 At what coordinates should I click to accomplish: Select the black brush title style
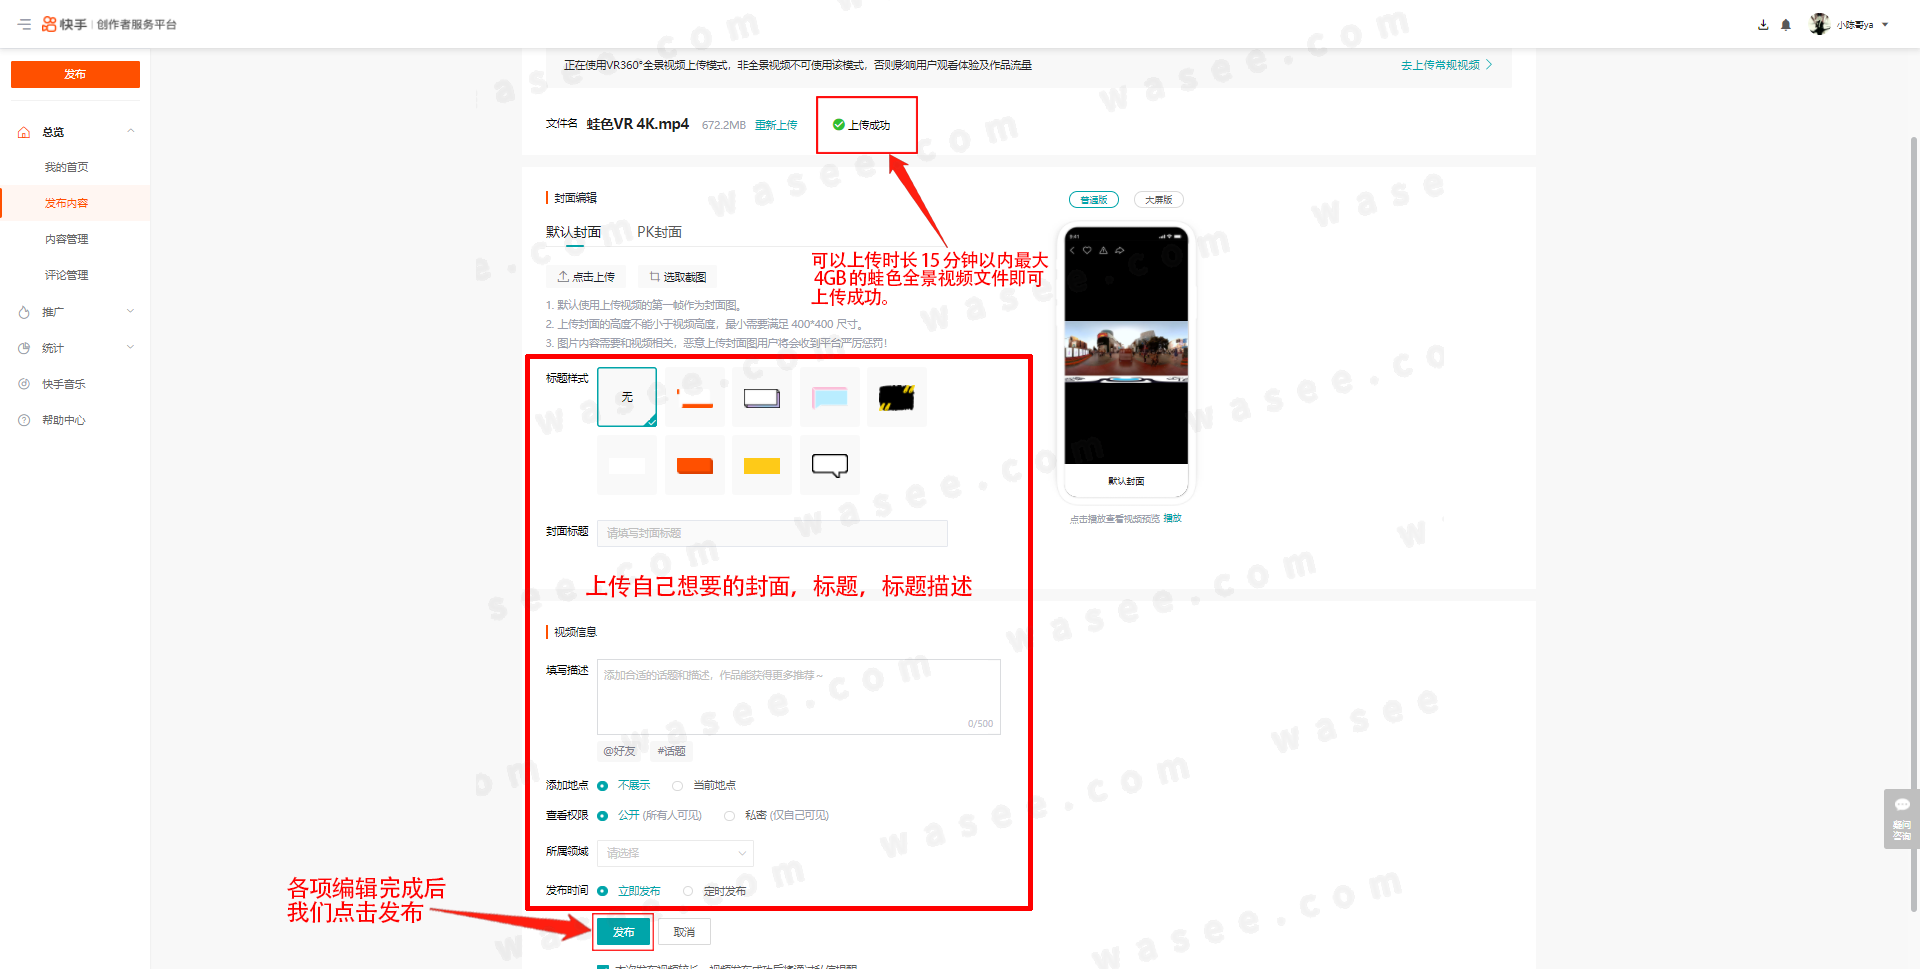(896, 397)
